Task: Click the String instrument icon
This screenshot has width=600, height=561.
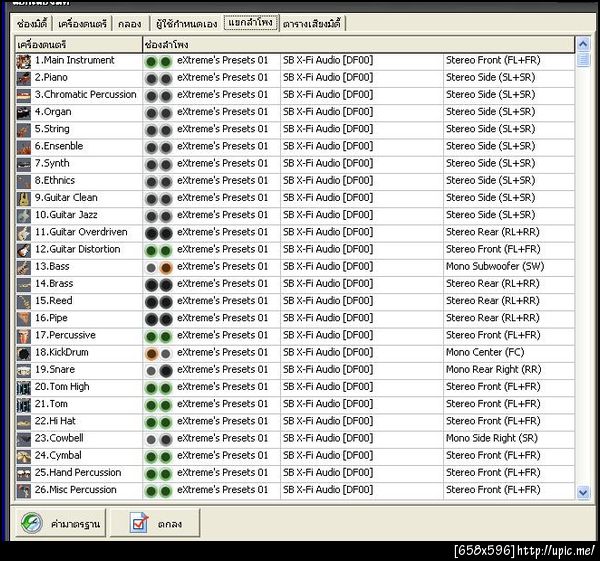Action: click(24, 130)
